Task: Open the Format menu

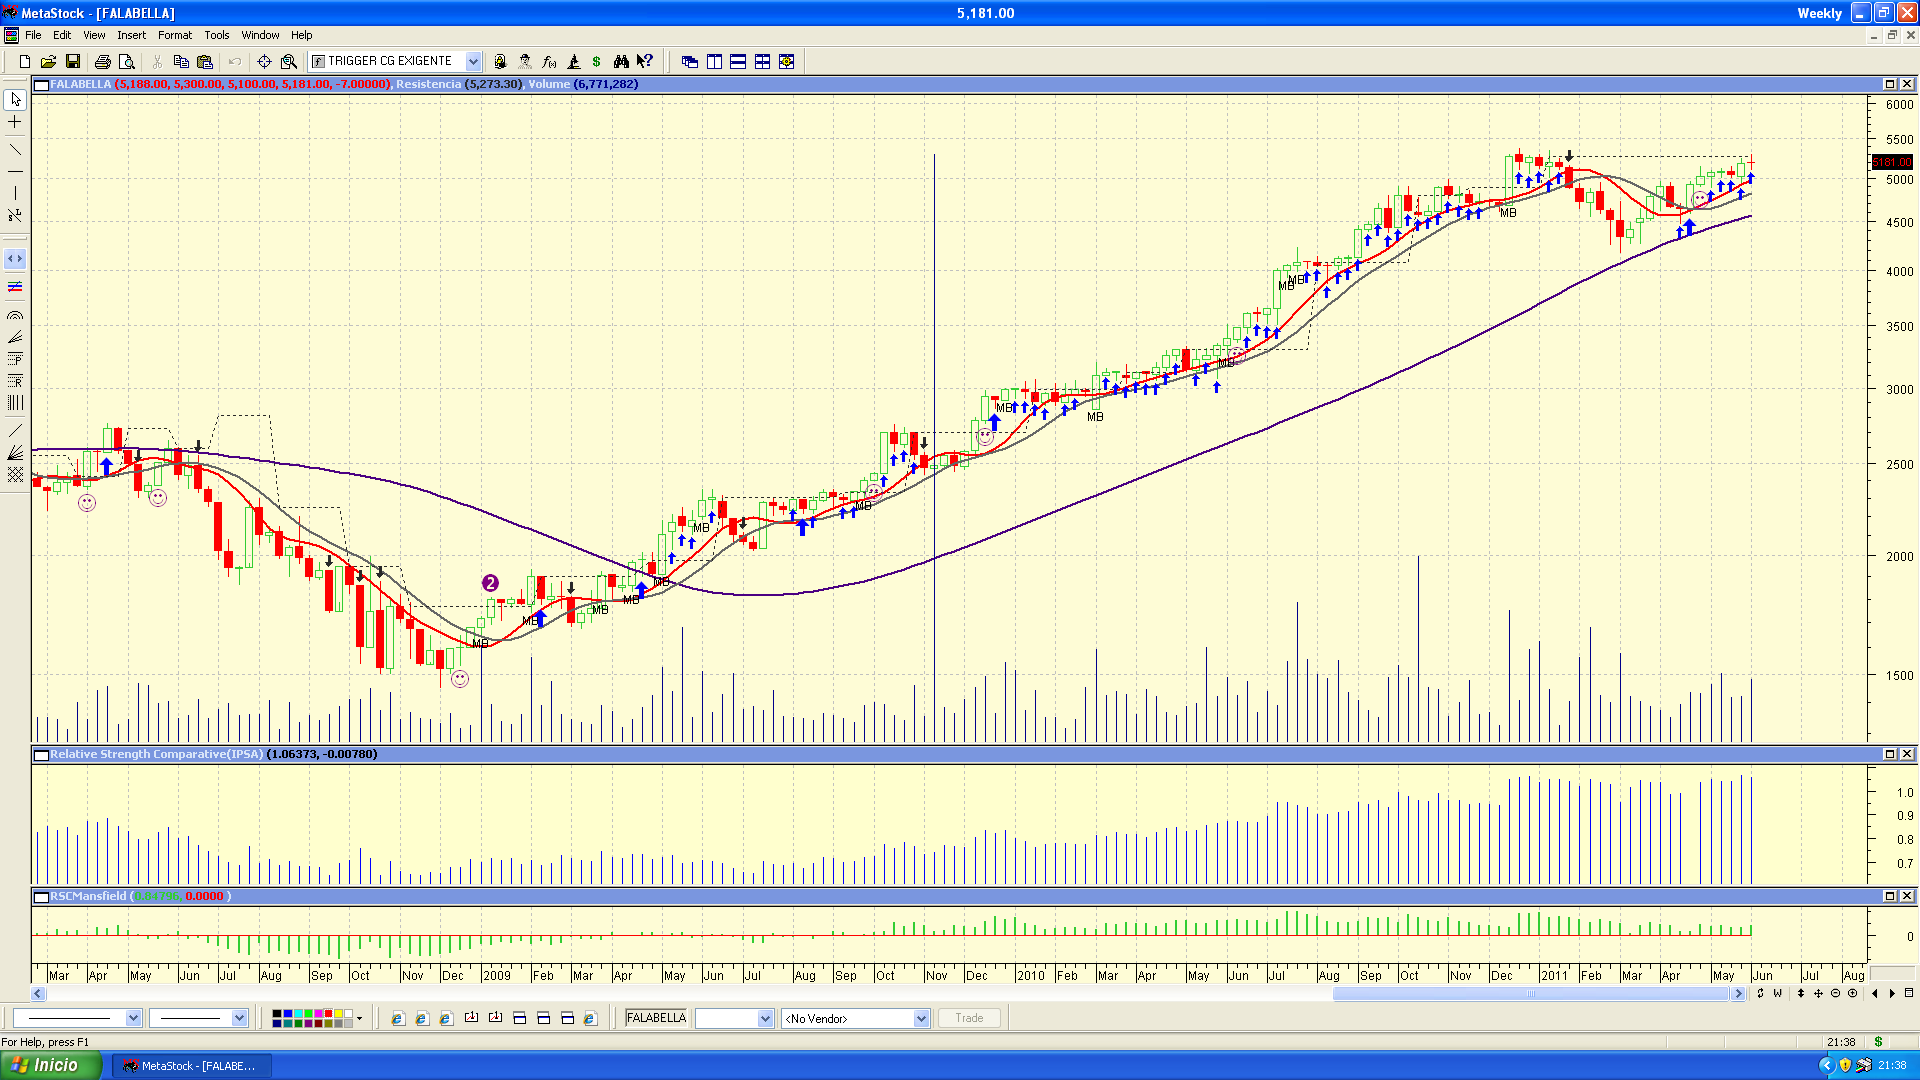Action: click(174, 35)
